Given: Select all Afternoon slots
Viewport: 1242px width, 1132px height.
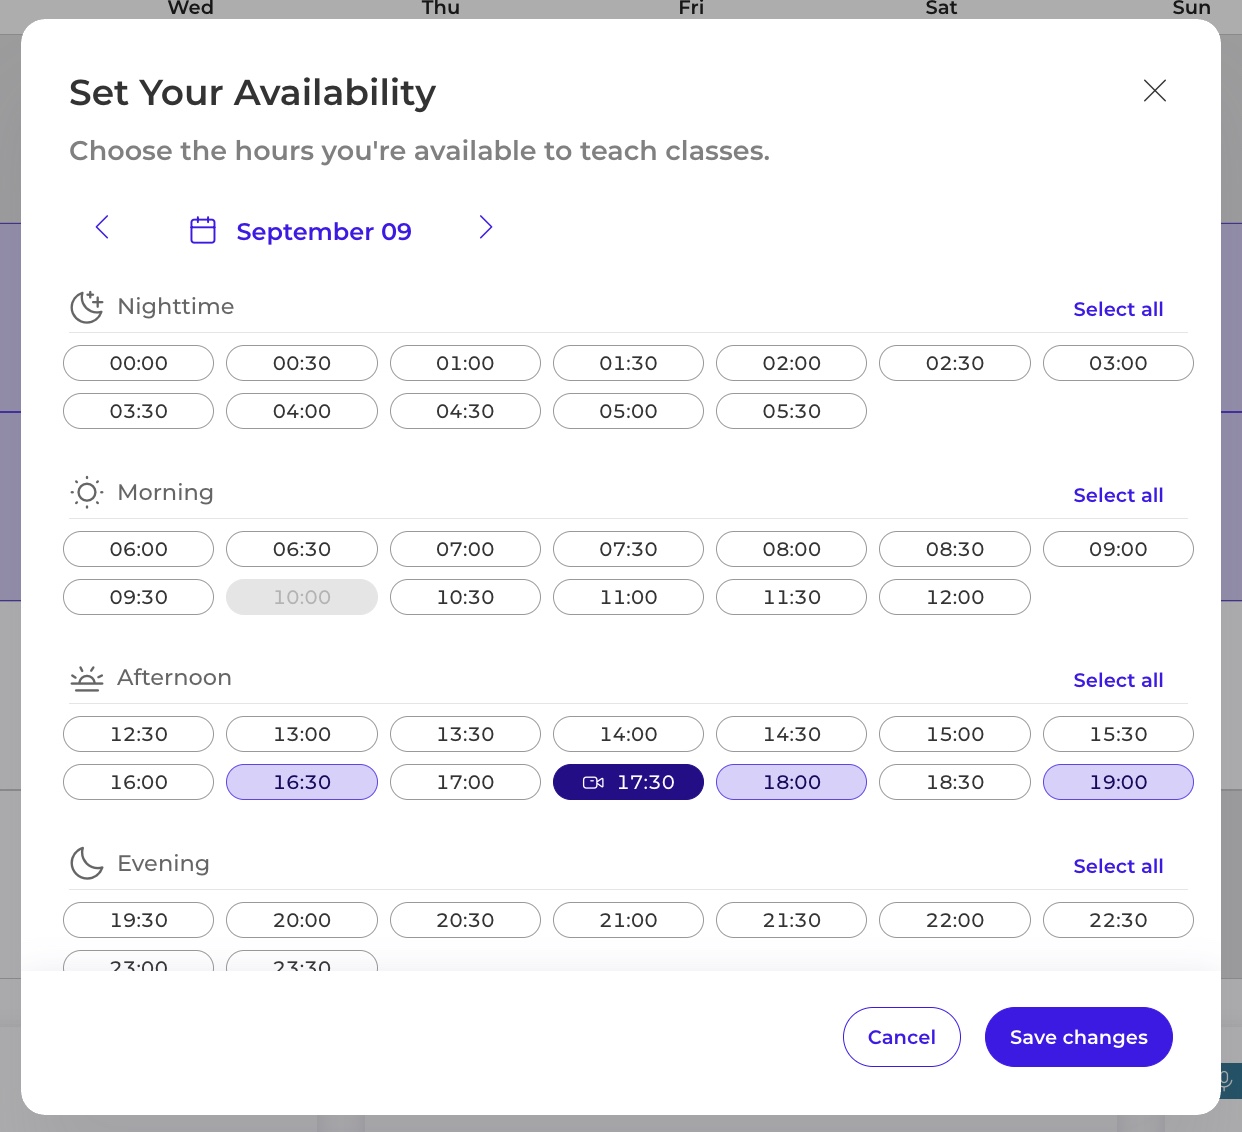Looking at the screenshot, I should tap(1118, 680).
